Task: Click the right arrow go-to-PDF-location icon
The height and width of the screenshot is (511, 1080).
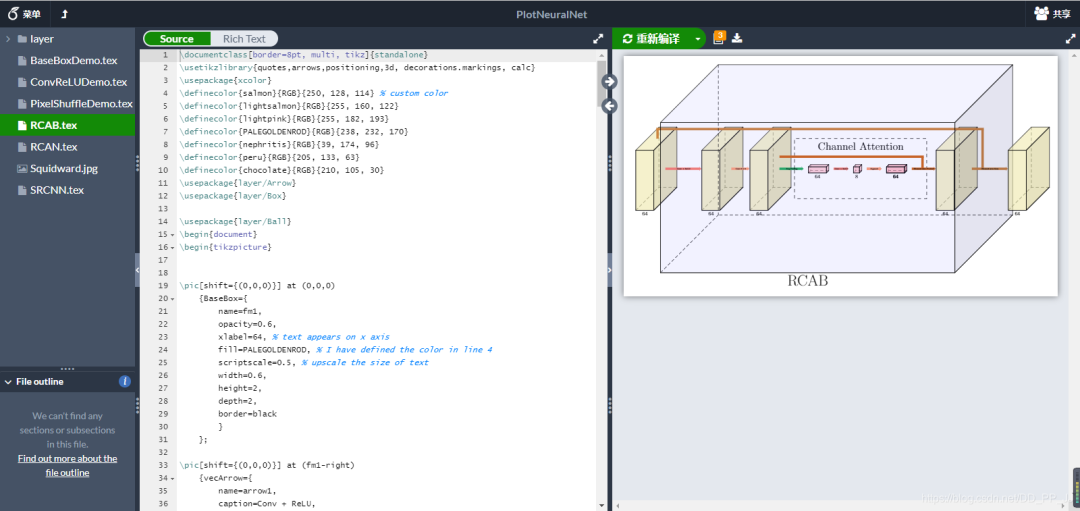Action: (610, 81)
